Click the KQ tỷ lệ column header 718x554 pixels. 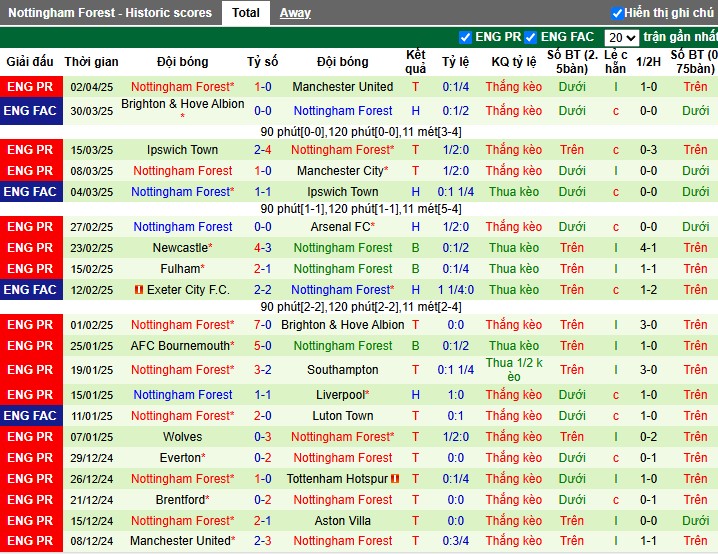point(514,62)
